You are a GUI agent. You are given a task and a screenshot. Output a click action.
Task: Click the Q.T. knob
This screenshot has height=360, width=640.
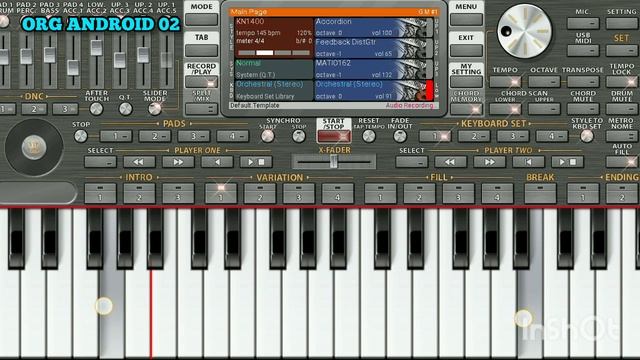125,109
